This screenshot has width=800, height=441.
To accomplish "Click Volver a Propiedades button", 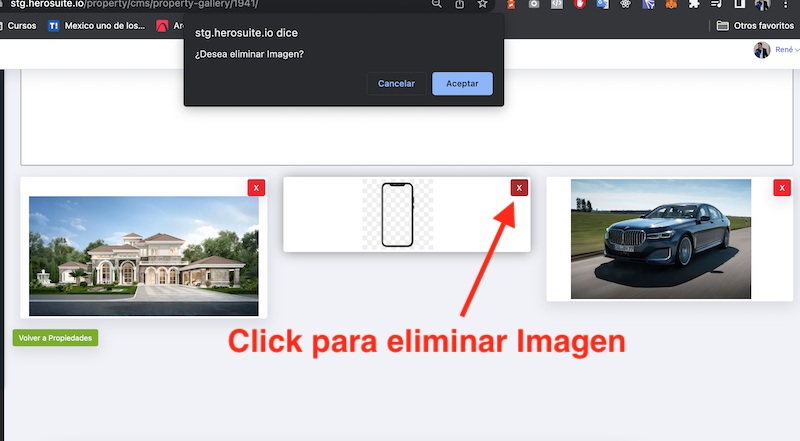I will 55,338.
